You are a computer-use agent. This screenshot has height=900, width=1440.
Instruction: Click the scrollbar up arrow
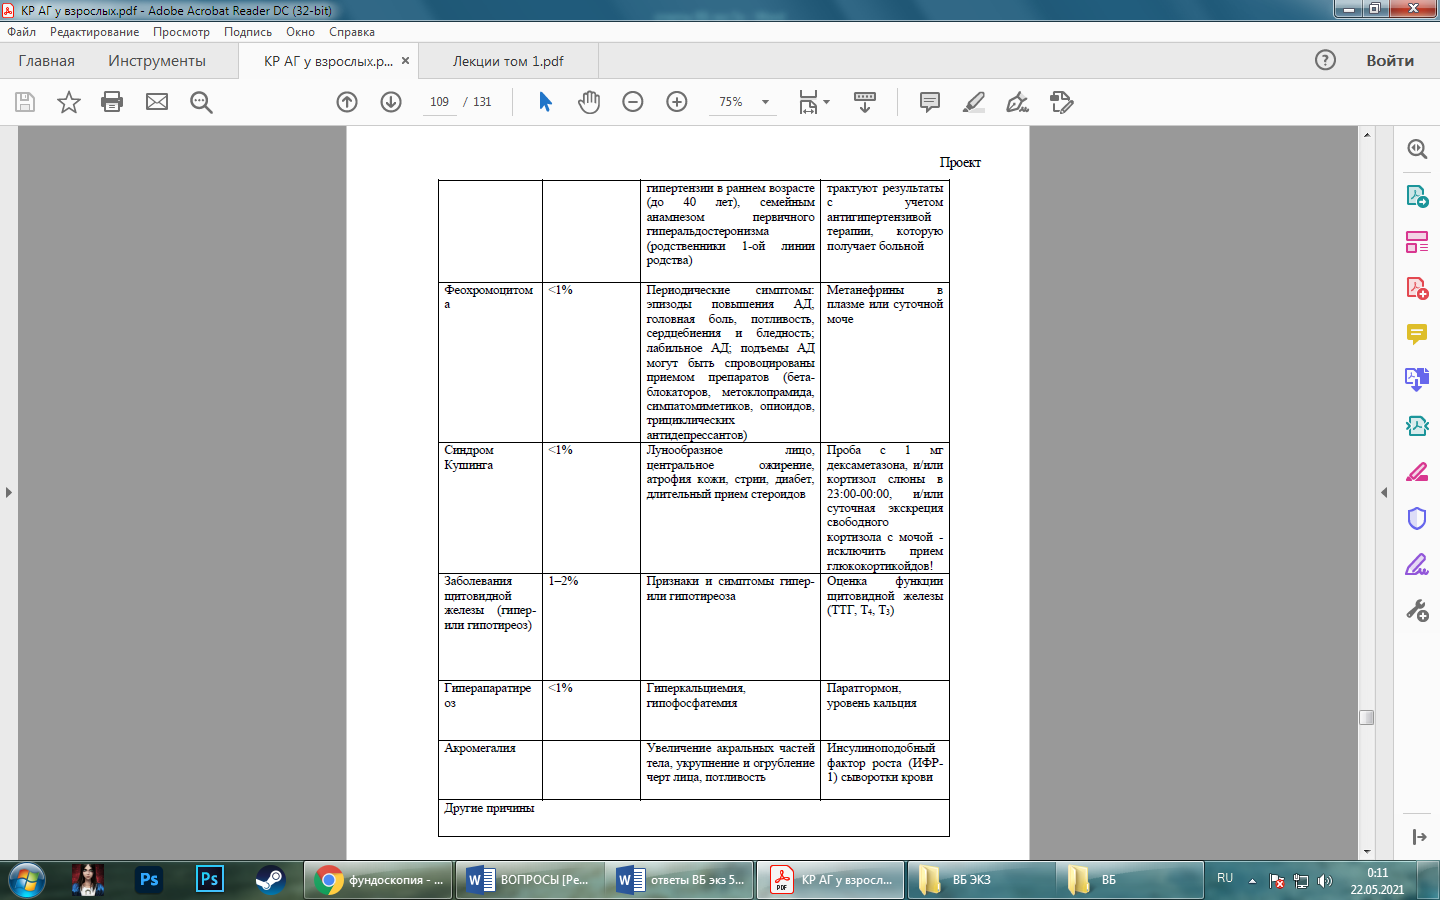pyautogui.click(x=1366, y=134)
